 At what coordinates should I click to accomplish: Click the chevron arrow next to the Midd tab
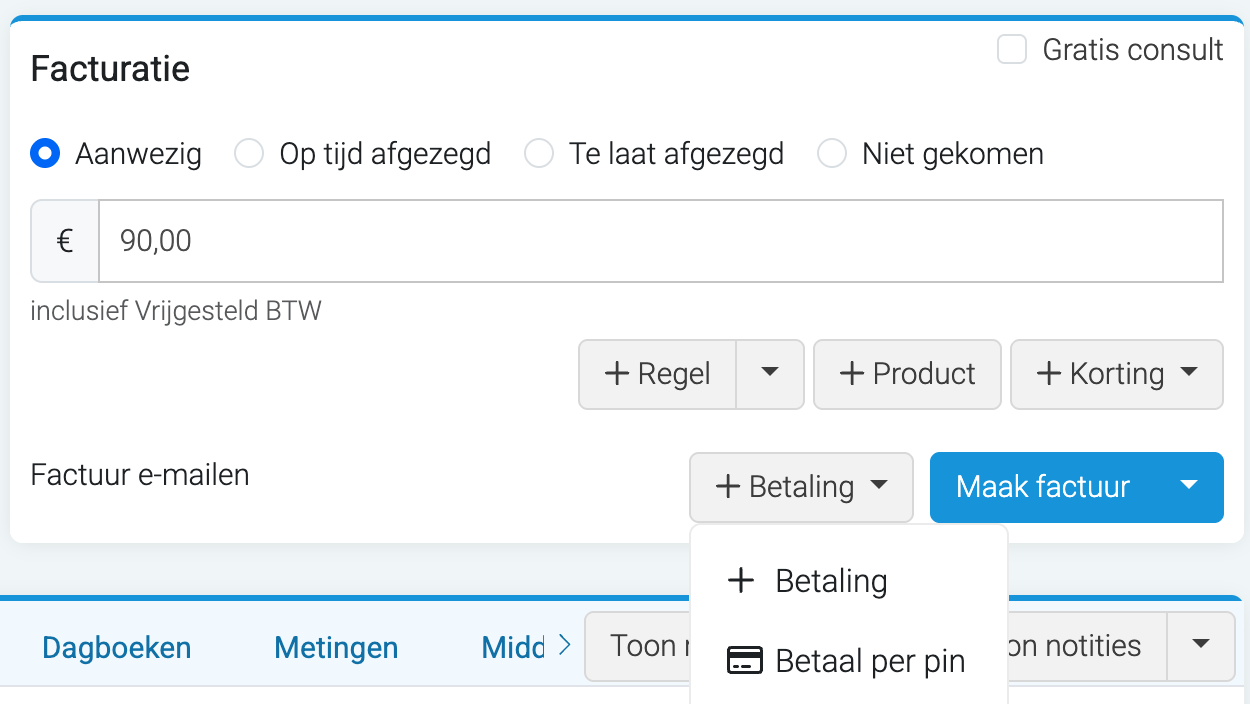tap(564, 646)
